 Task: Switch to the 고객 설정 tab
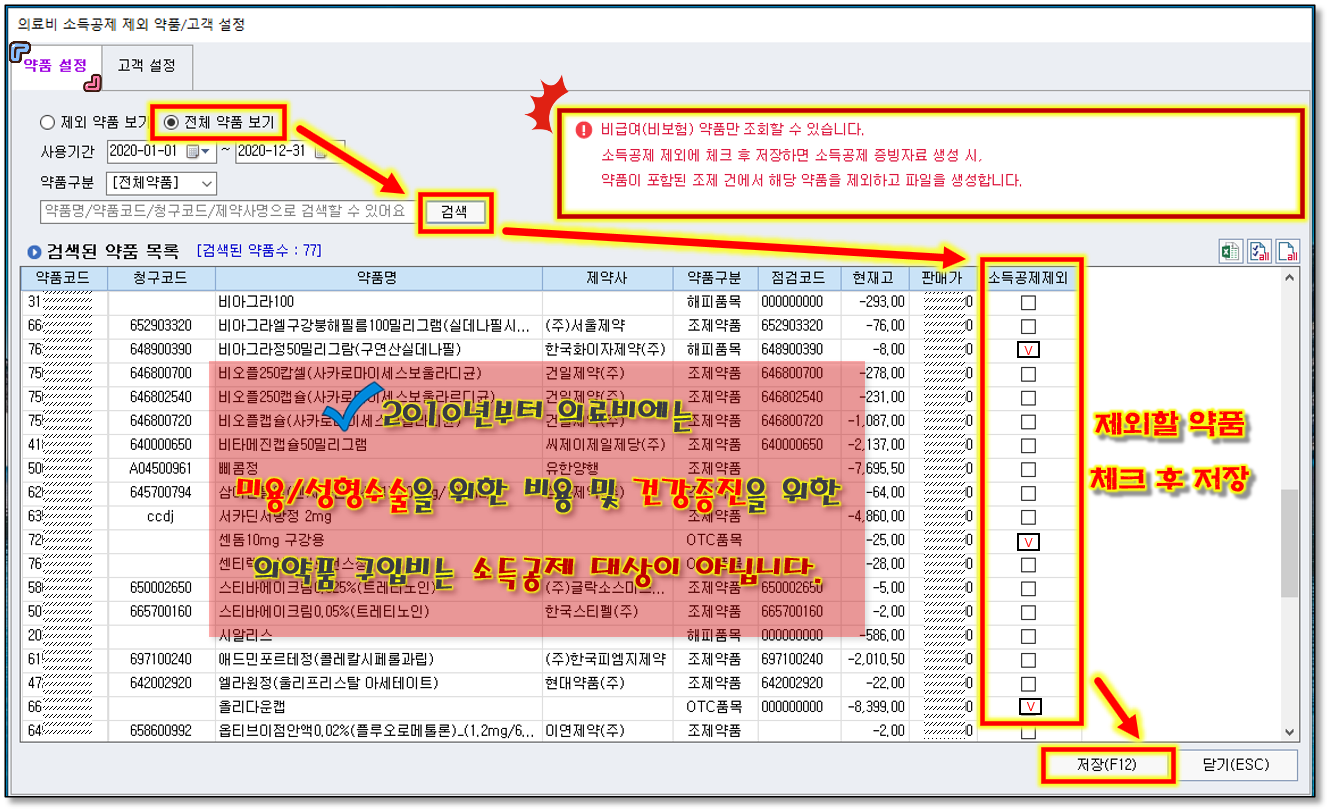coord(146,66)
